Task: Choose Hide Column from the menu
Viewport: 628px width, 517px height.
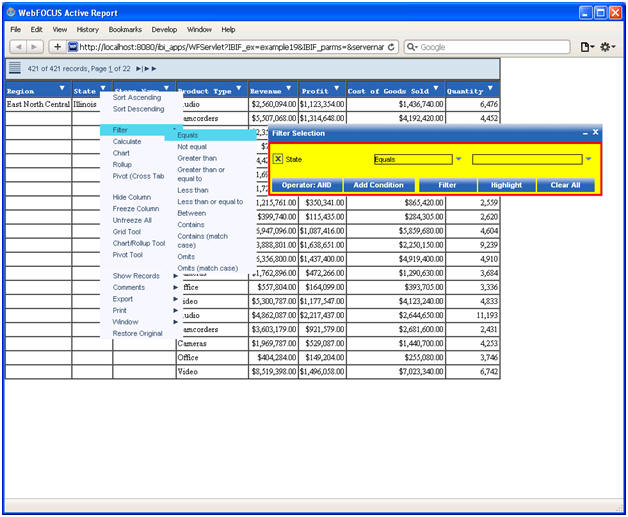Action: 131,197
